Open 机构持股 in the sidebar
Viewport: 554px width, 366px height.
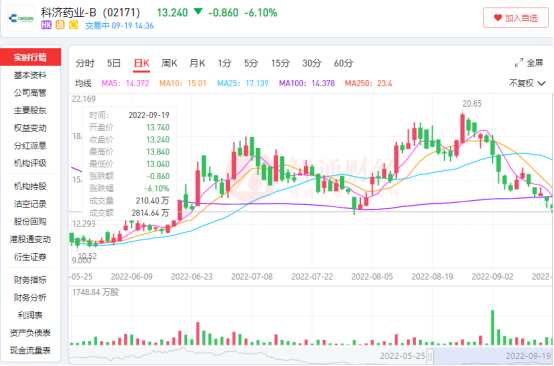(x=30, y=186)
